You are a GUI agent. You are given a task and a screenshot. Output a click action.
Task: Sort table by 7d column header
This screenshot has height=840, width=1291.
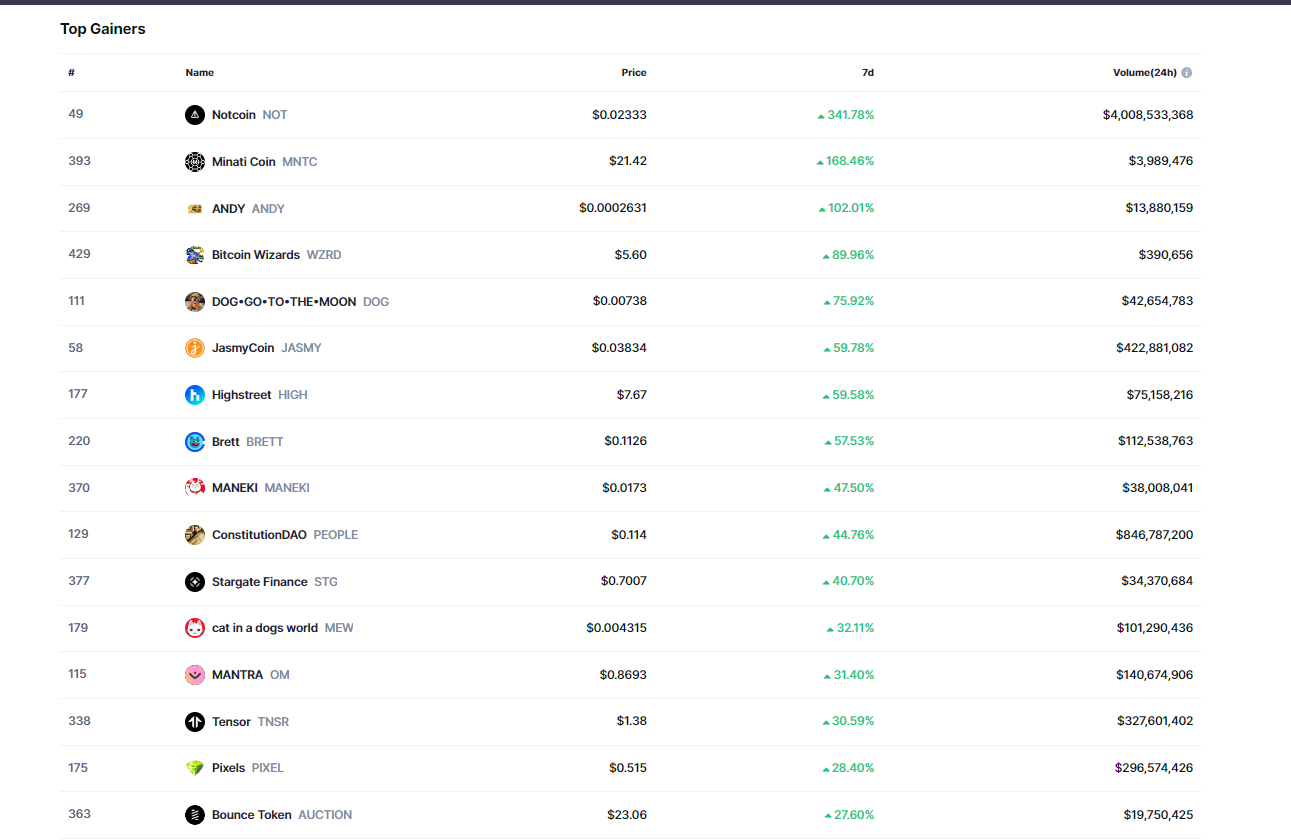[867, 73]
